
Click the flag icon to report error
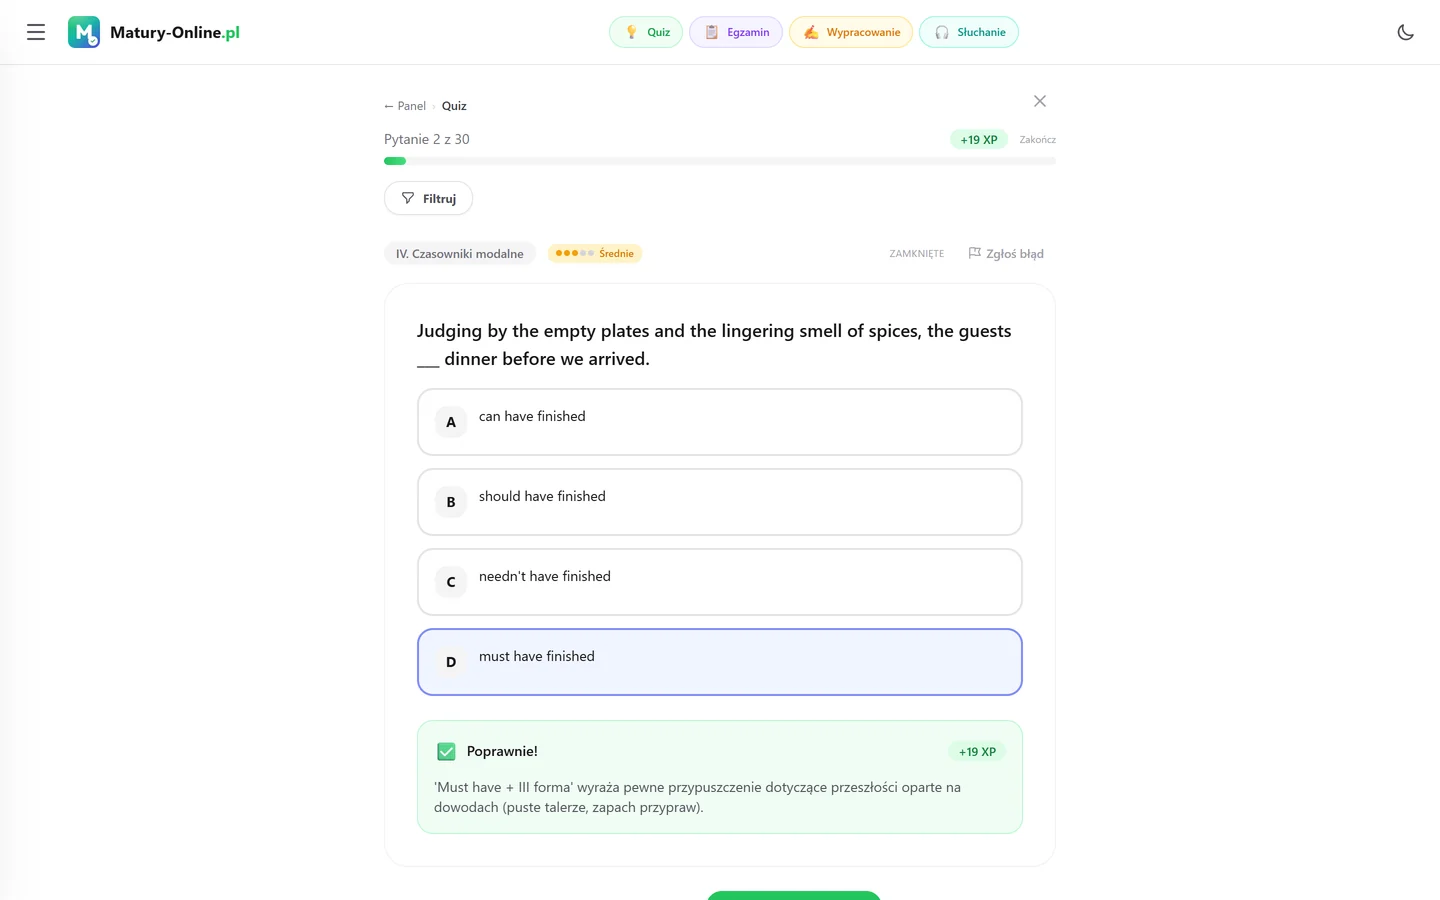pyautogui.click(x=974, y=253)
